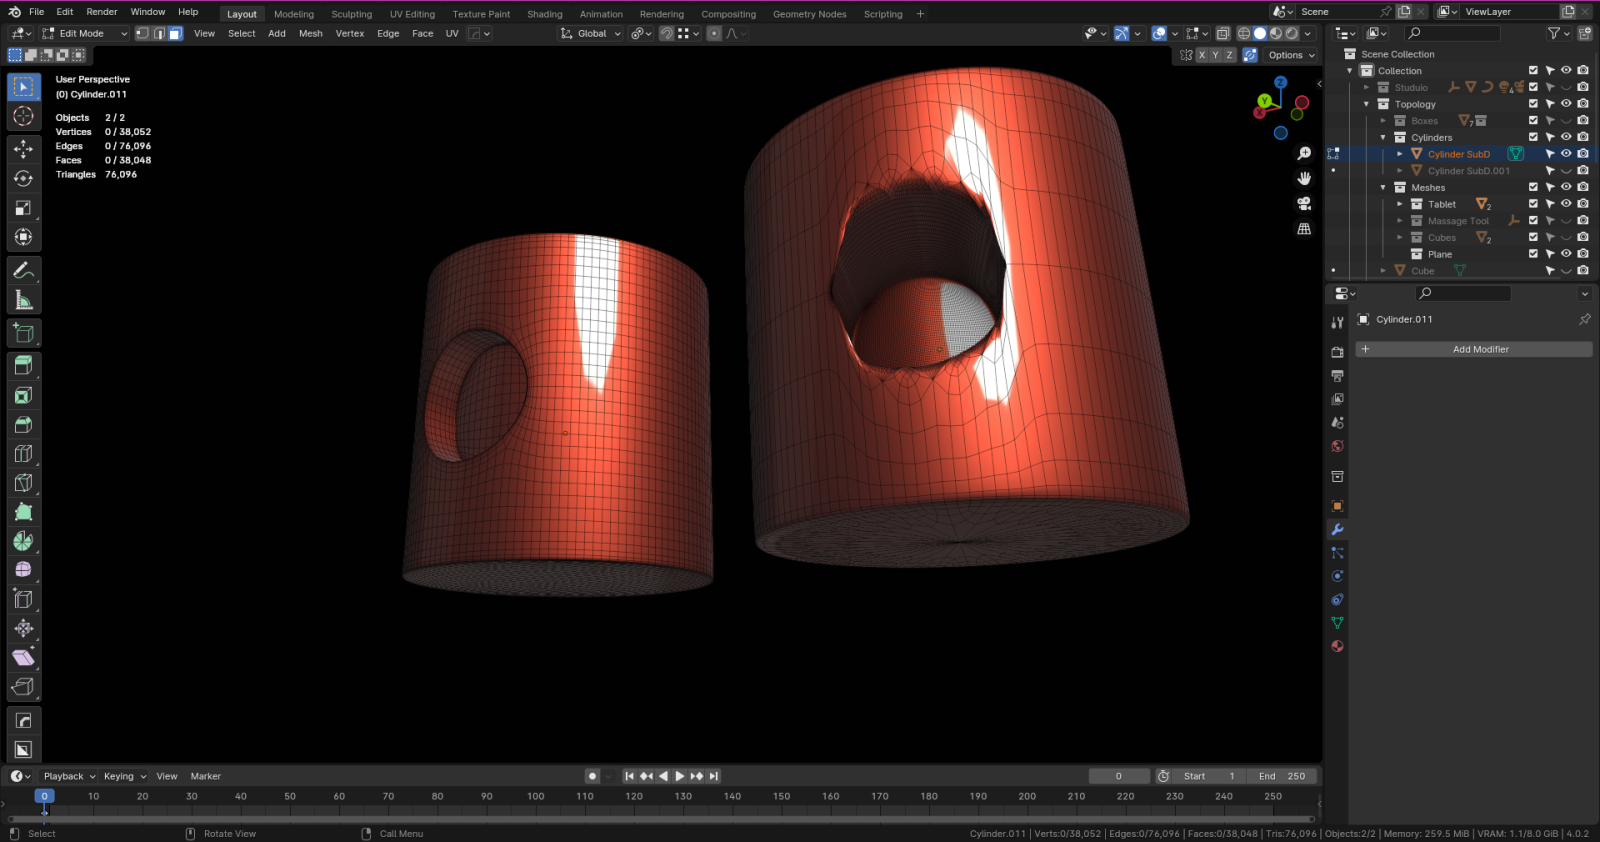Select the Transform tool
The height and width of the screenshot is (842, 1600).
pos(24,237)
